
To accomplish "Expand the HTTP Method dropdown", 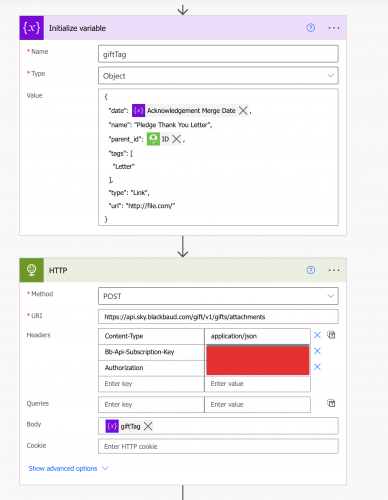I will (x=218, y=296).
